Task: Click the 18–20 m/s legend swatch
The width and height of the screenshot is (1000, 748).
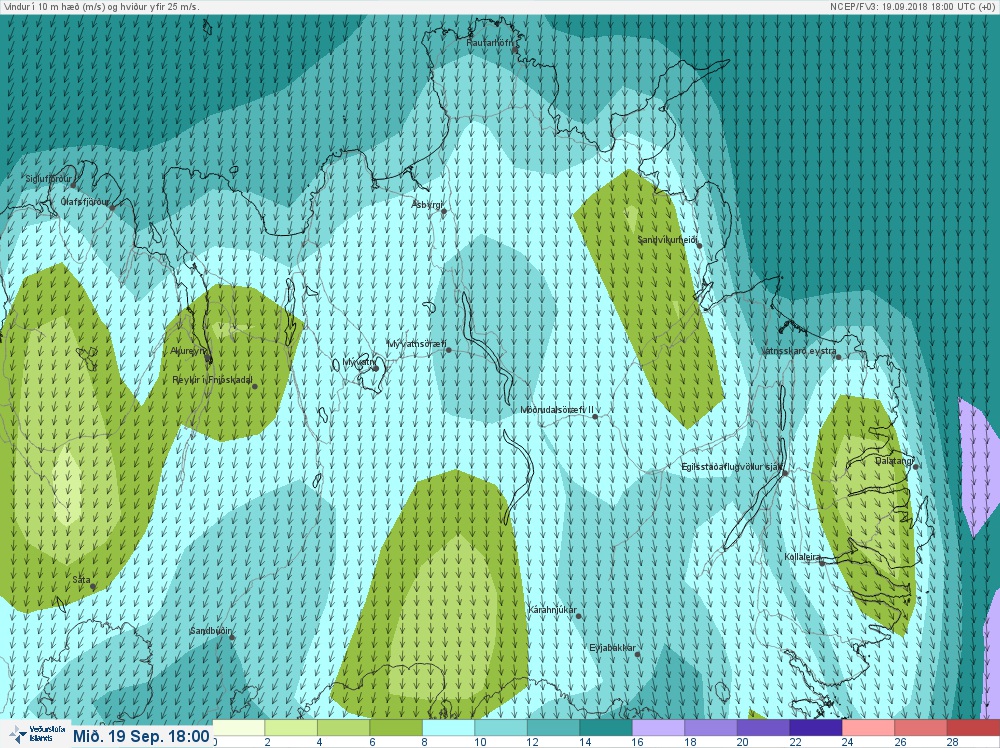Action: [x=711, y=728]
